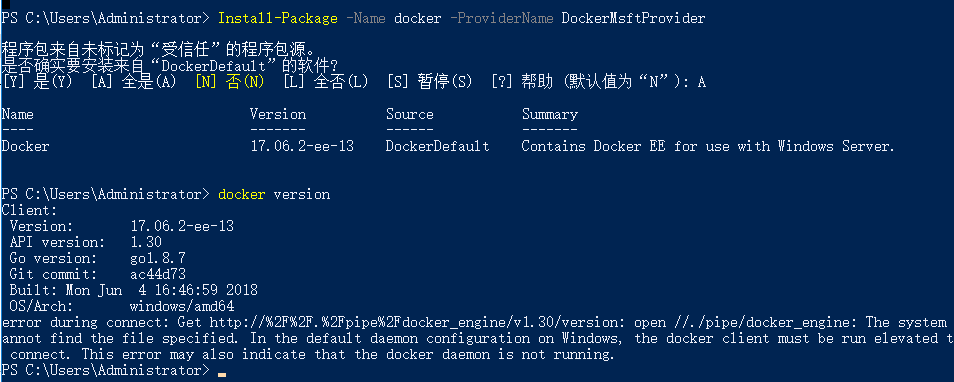Screen dimensions: 954x382
Task: Click the [Y] 是(Y) prompt option
Action: coord(38,82)
